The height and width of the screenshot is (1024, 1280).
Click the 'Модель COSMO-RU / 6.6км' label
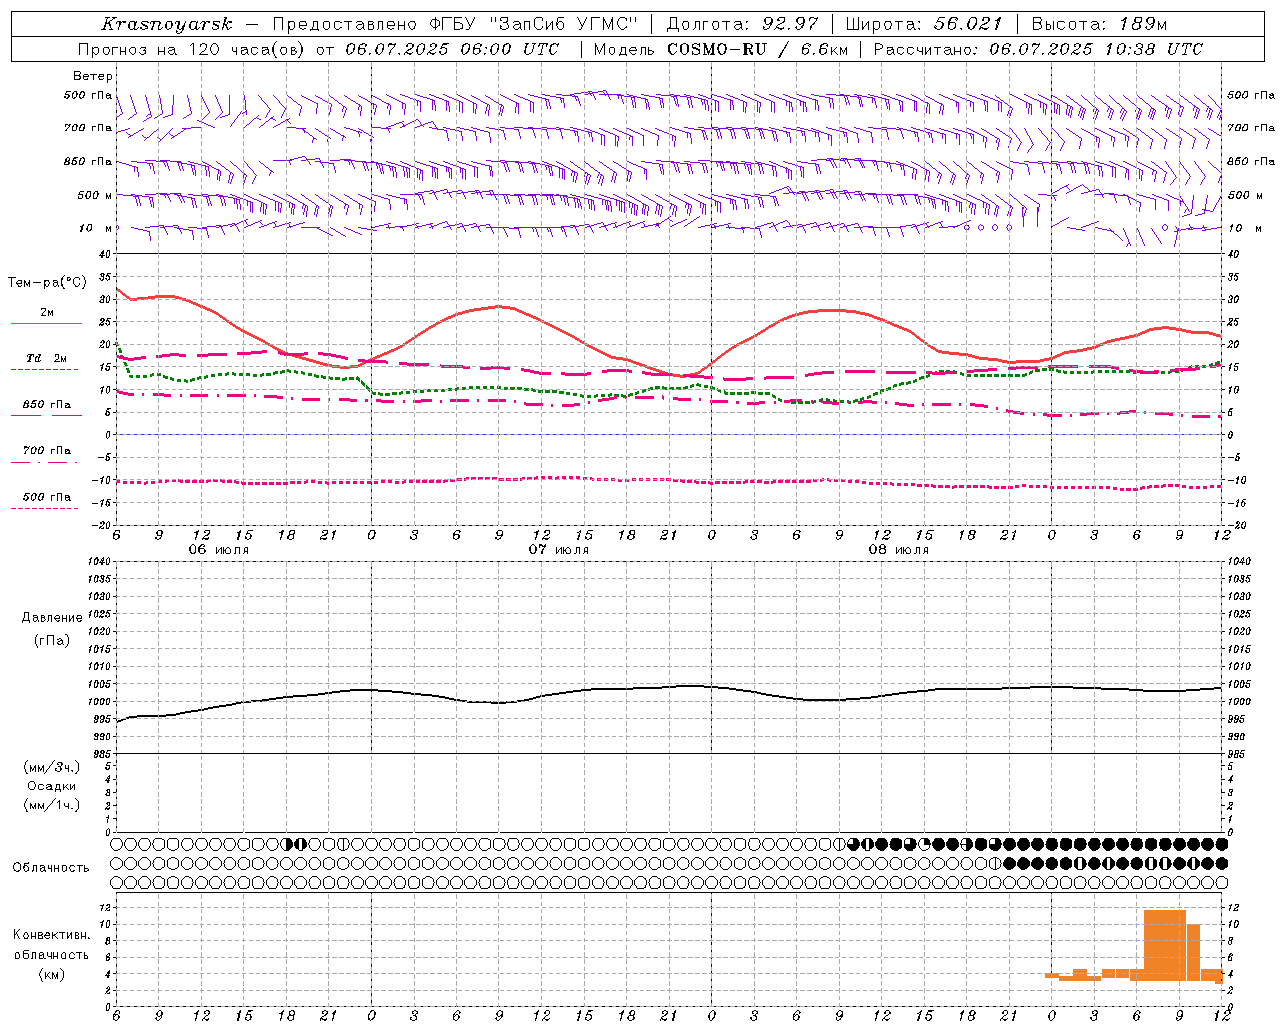click(720, 49)
